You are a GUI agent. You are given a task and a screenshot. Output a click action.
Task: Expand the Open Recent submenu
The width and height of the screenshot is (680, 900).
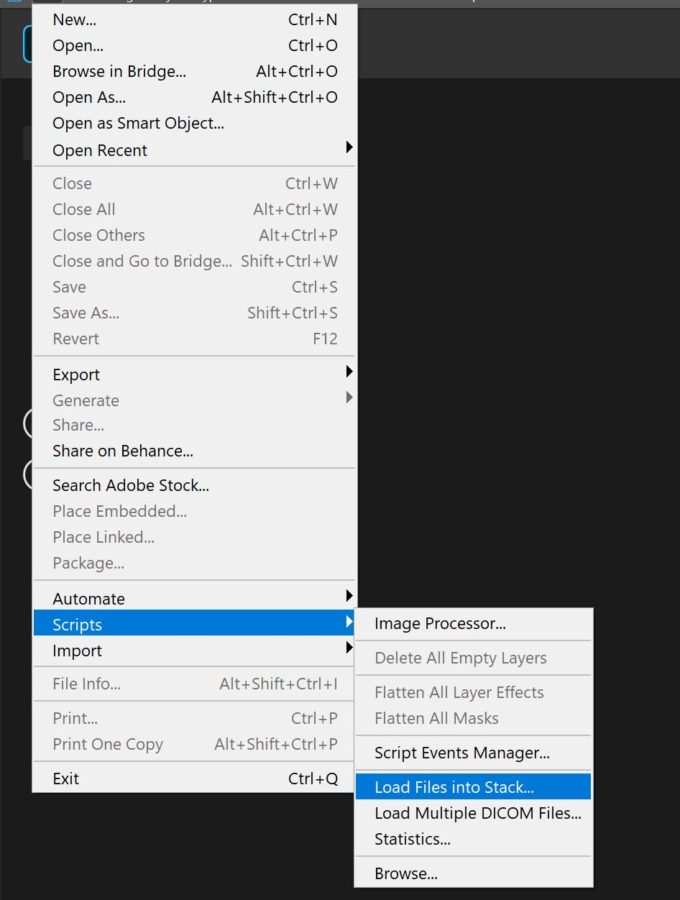[x=195, y=150]
